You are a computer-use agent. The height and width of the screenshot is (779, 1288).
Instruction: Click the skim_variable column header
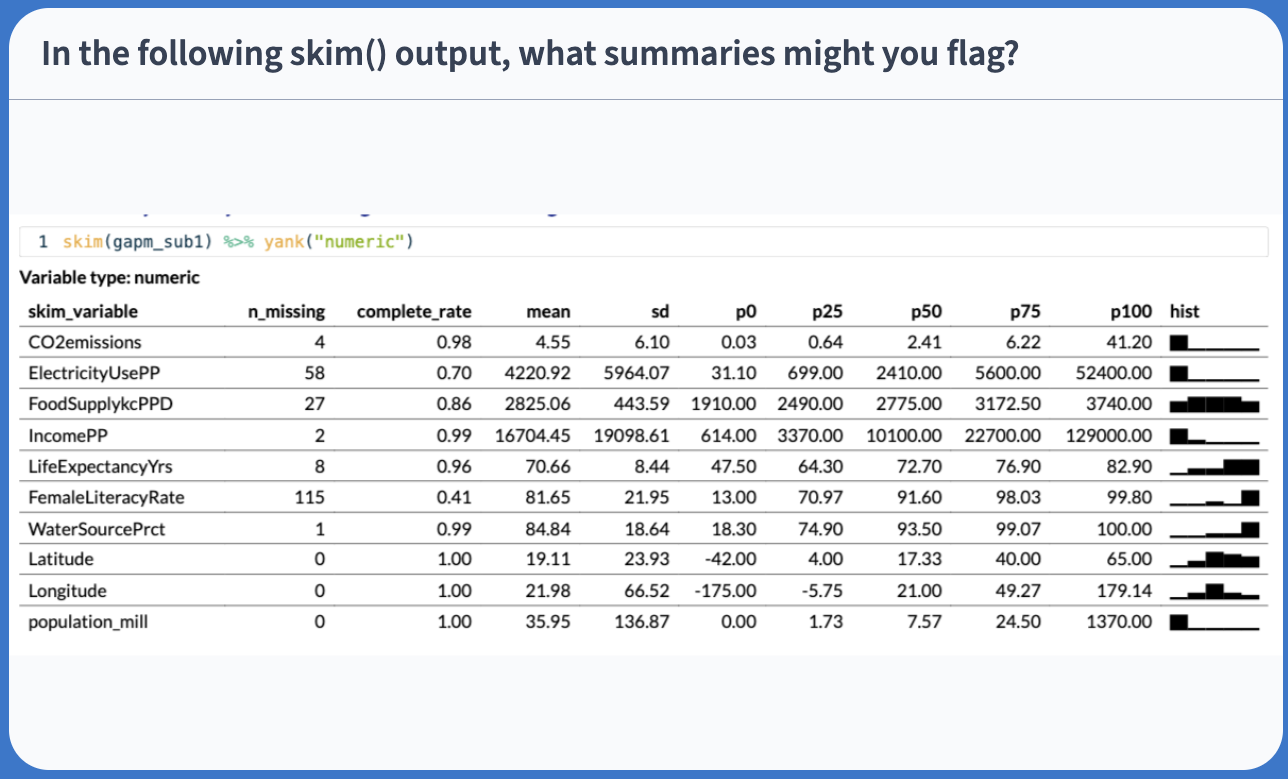83,311
